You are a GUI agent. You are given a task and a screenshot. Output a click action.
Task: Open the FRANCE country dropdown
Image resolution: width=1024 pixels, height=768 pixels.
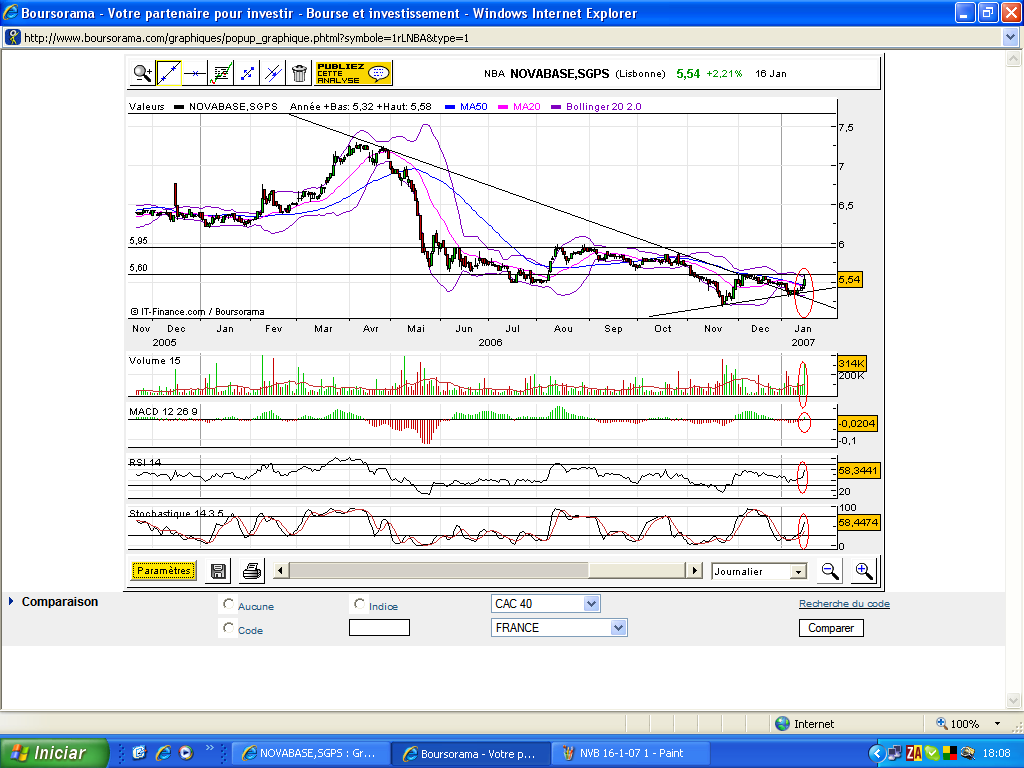pyautogui.click(x=559, y=628)
